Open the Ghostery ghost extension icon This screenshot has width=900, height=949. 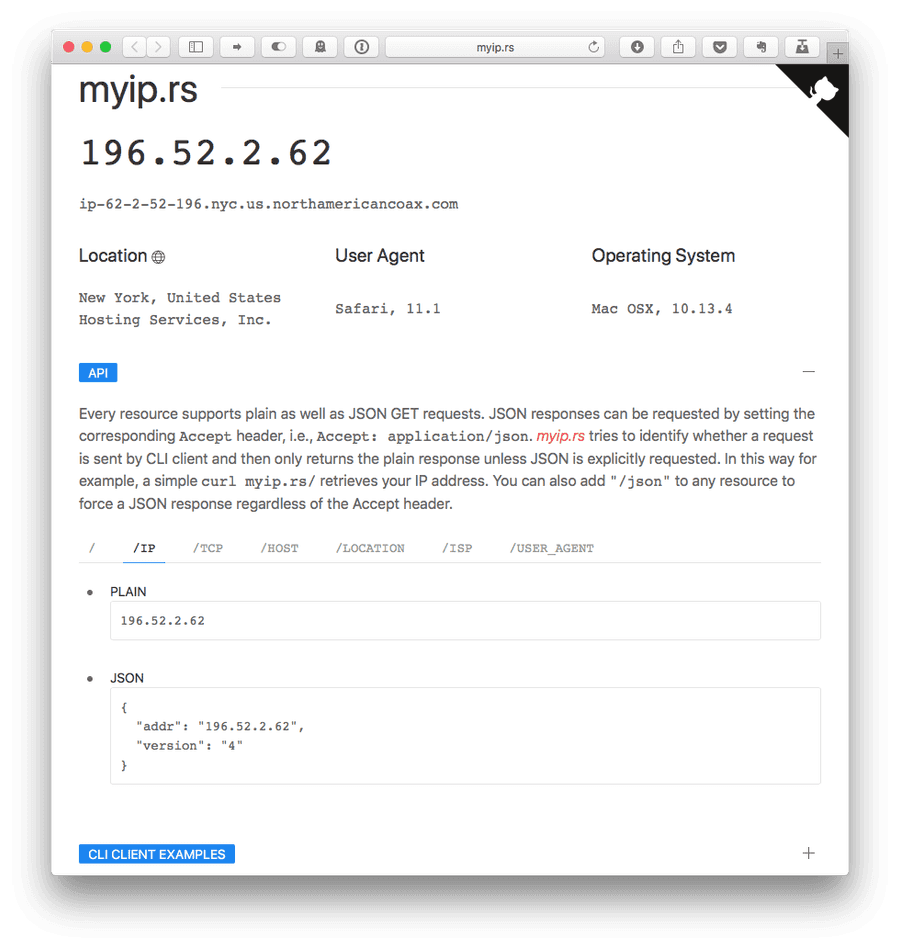320,47
